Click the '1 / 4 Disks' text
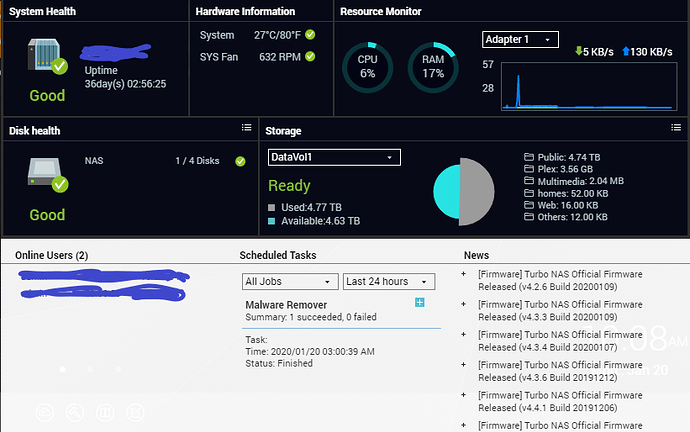 click(x=197, y=161)
